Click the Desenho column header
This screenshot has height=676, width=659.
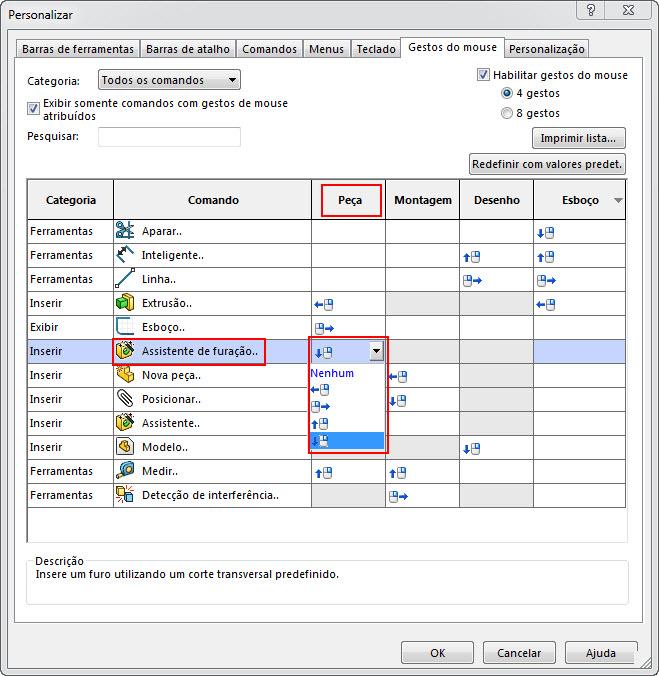(497, 200)
